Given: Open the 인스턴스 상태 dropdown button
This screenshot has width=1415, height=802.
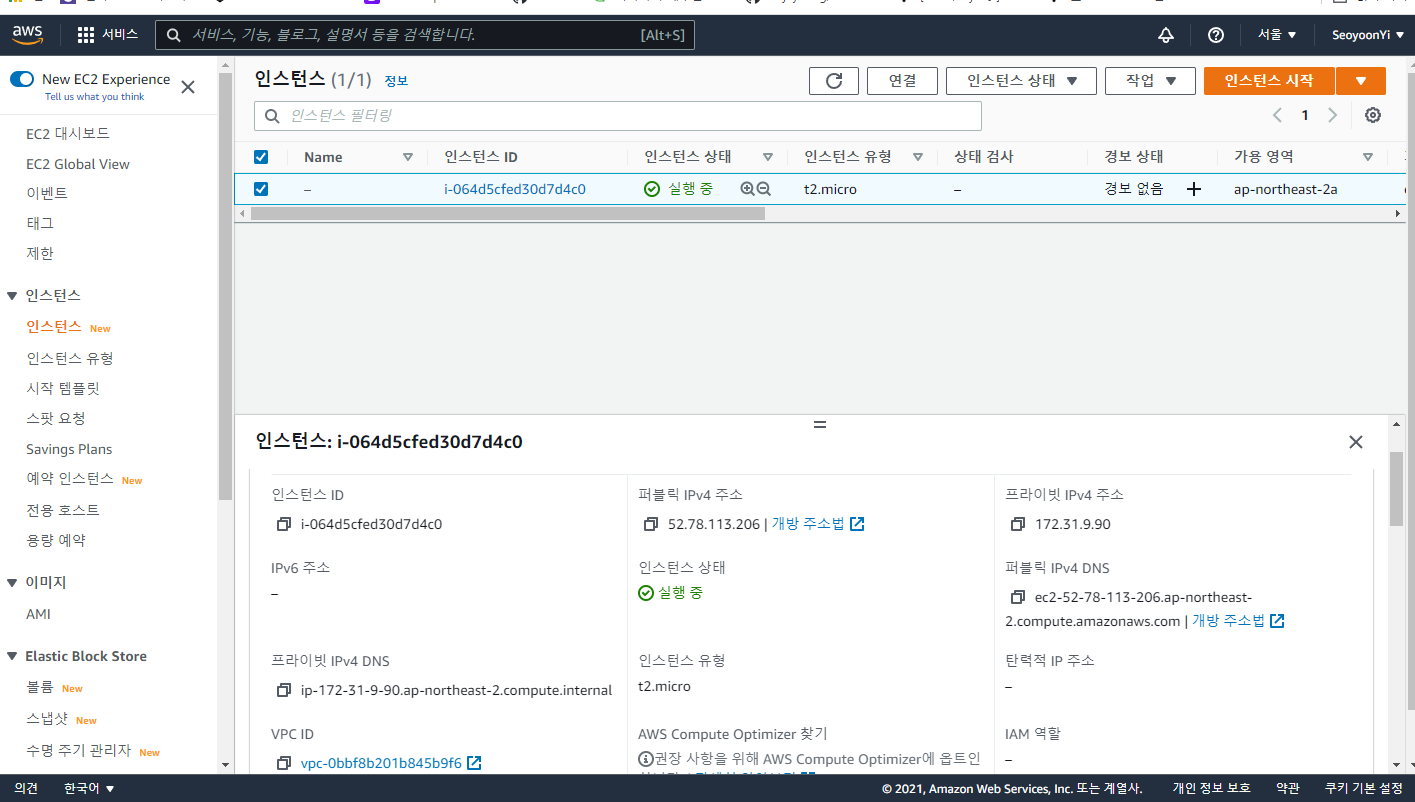Looking at the screenshot, I should pyautogui.click(x=1021, y=81).
